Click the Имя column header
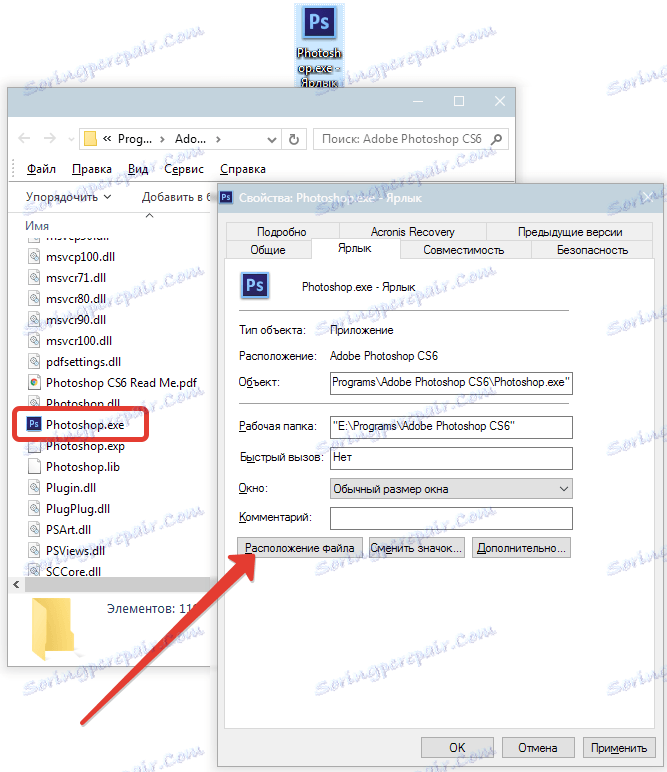Image resolution: width=667 pixels, height=772 pixels. point(37,225)
